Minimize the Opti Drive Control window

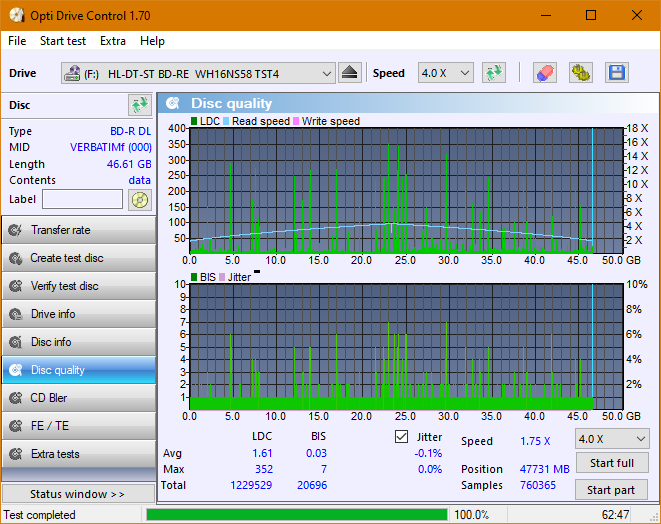coord(546,16)
